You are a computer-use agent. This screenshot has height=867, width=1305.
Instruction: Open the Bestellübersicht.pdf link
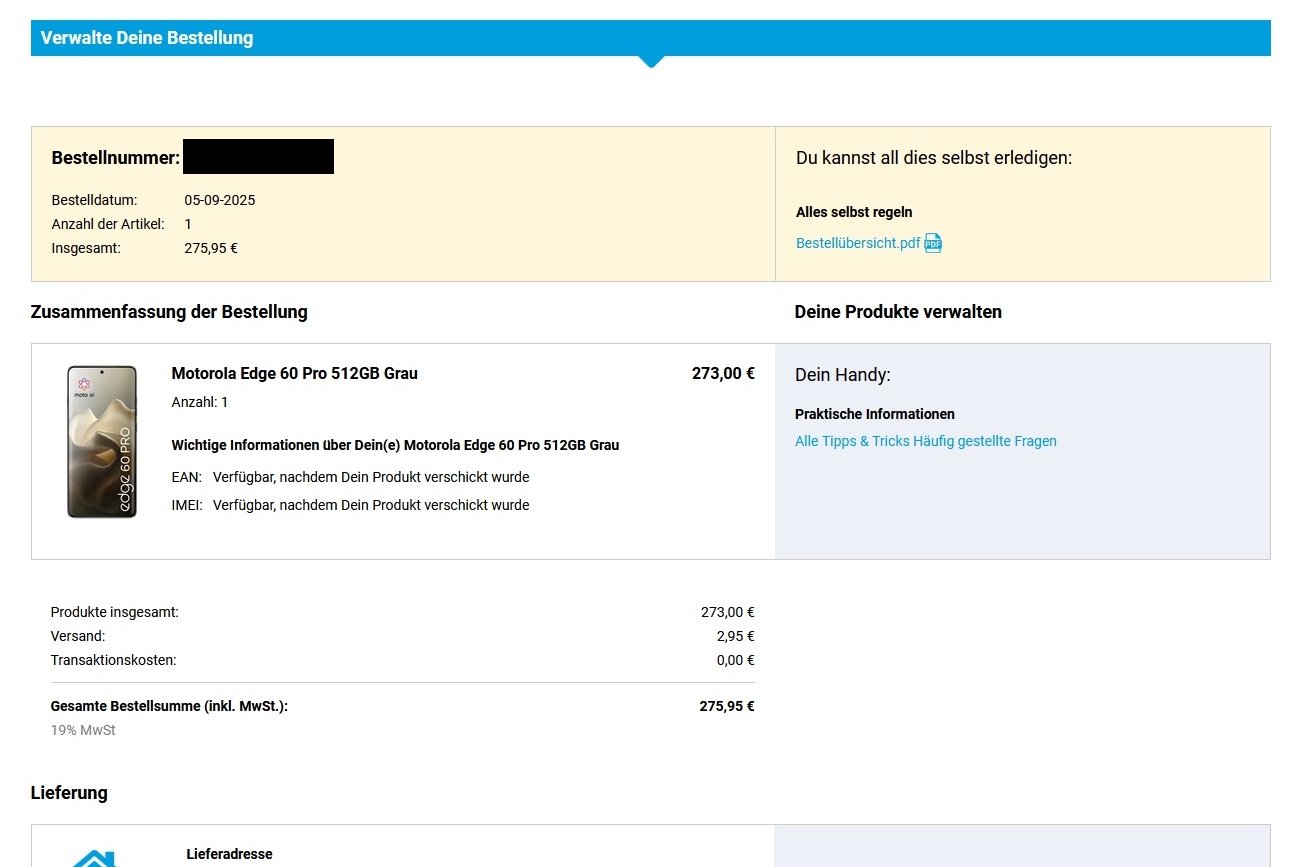pyautogui.click(x=858, y=243)
